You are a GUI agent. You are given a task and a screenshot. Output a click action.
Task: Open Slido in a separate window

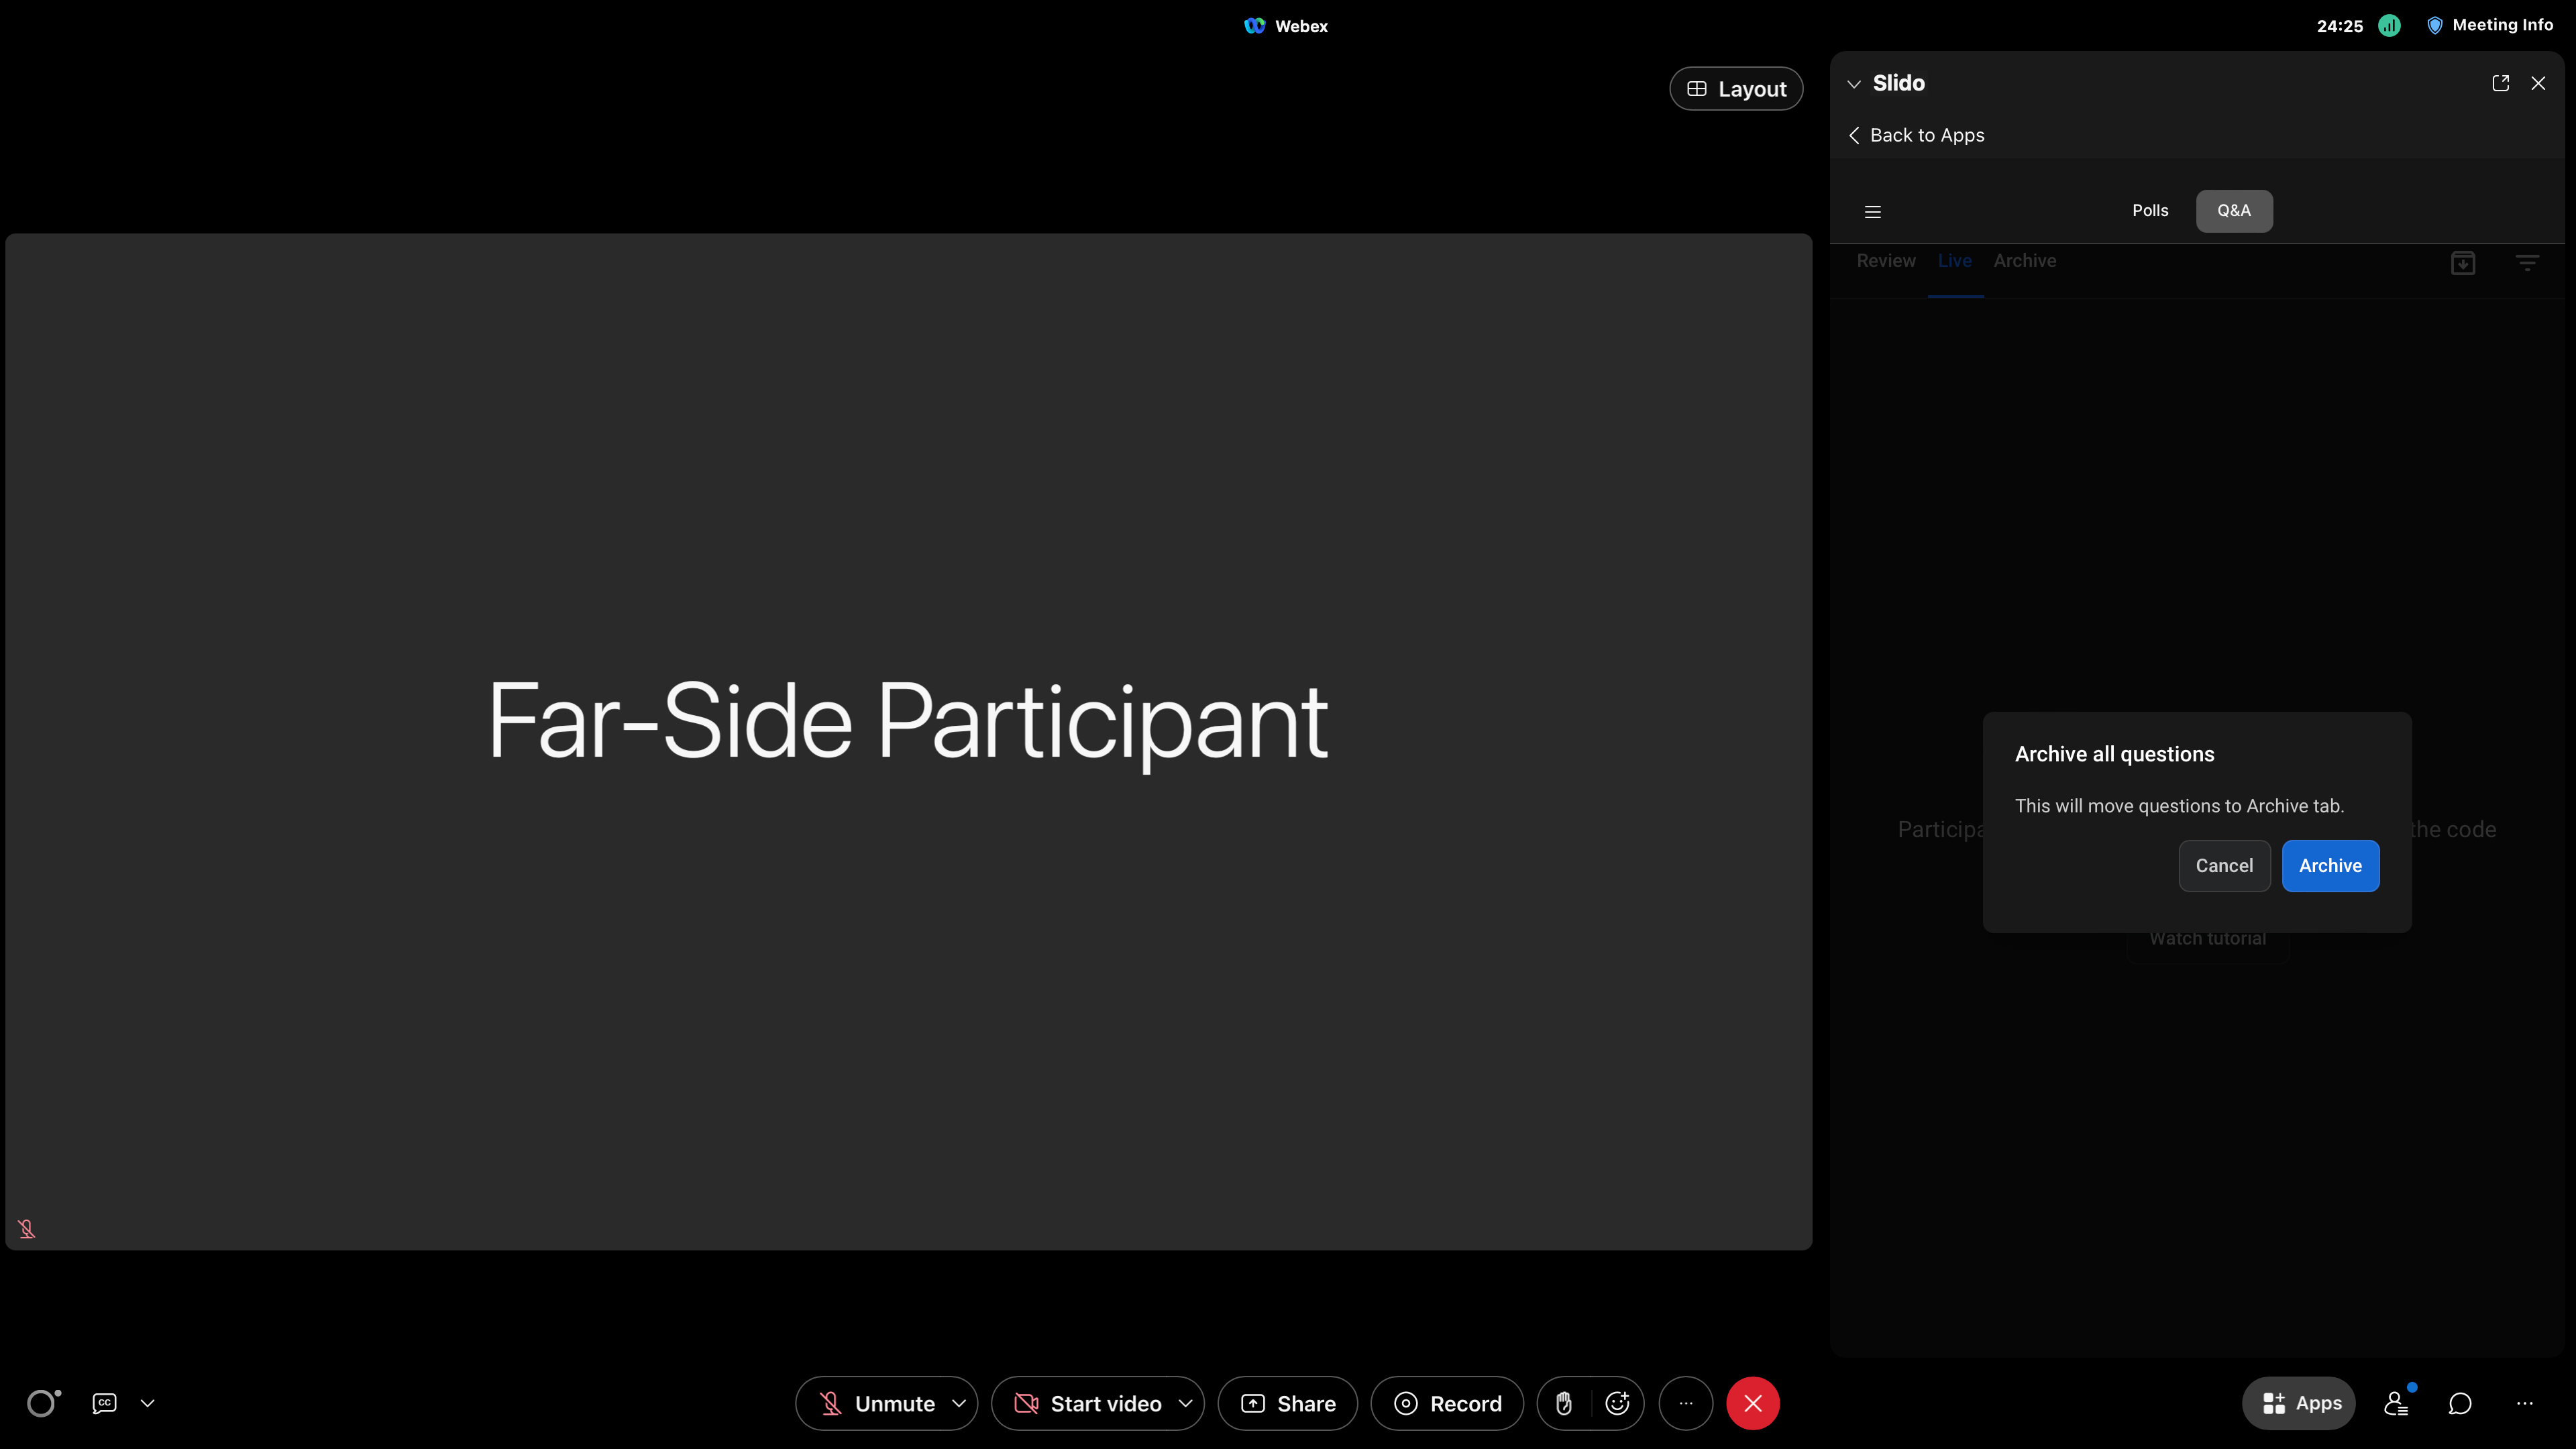point(2500,83)
